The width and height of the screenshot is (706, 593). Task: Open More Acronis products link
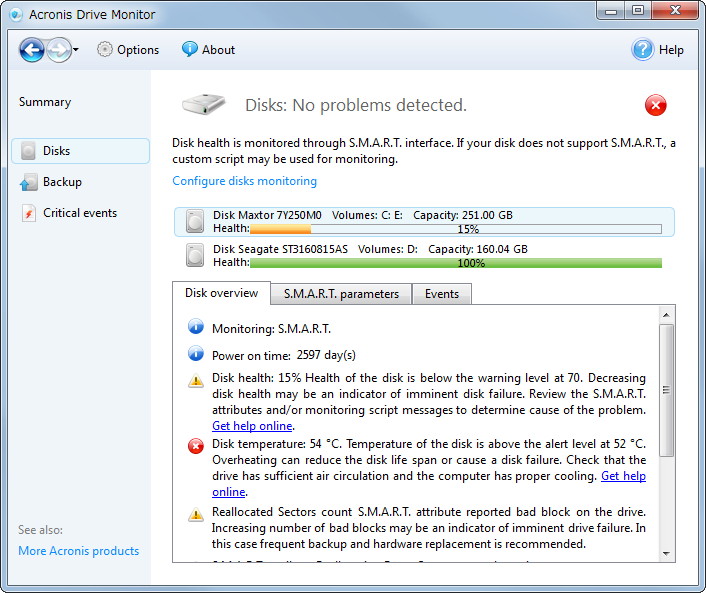tap(79, 551)
